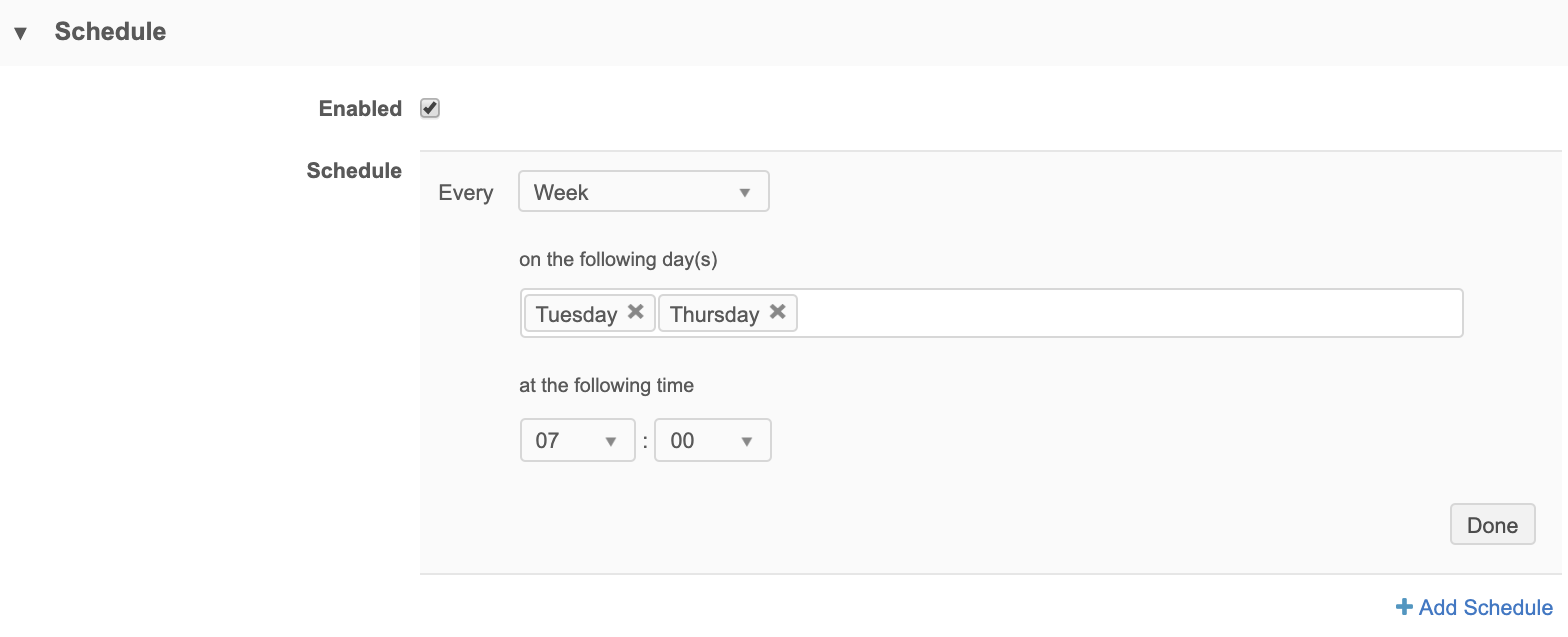This screenshot has height=637, width=1568.
Task: Click the Week dropdown arrow
Action: 744,193
